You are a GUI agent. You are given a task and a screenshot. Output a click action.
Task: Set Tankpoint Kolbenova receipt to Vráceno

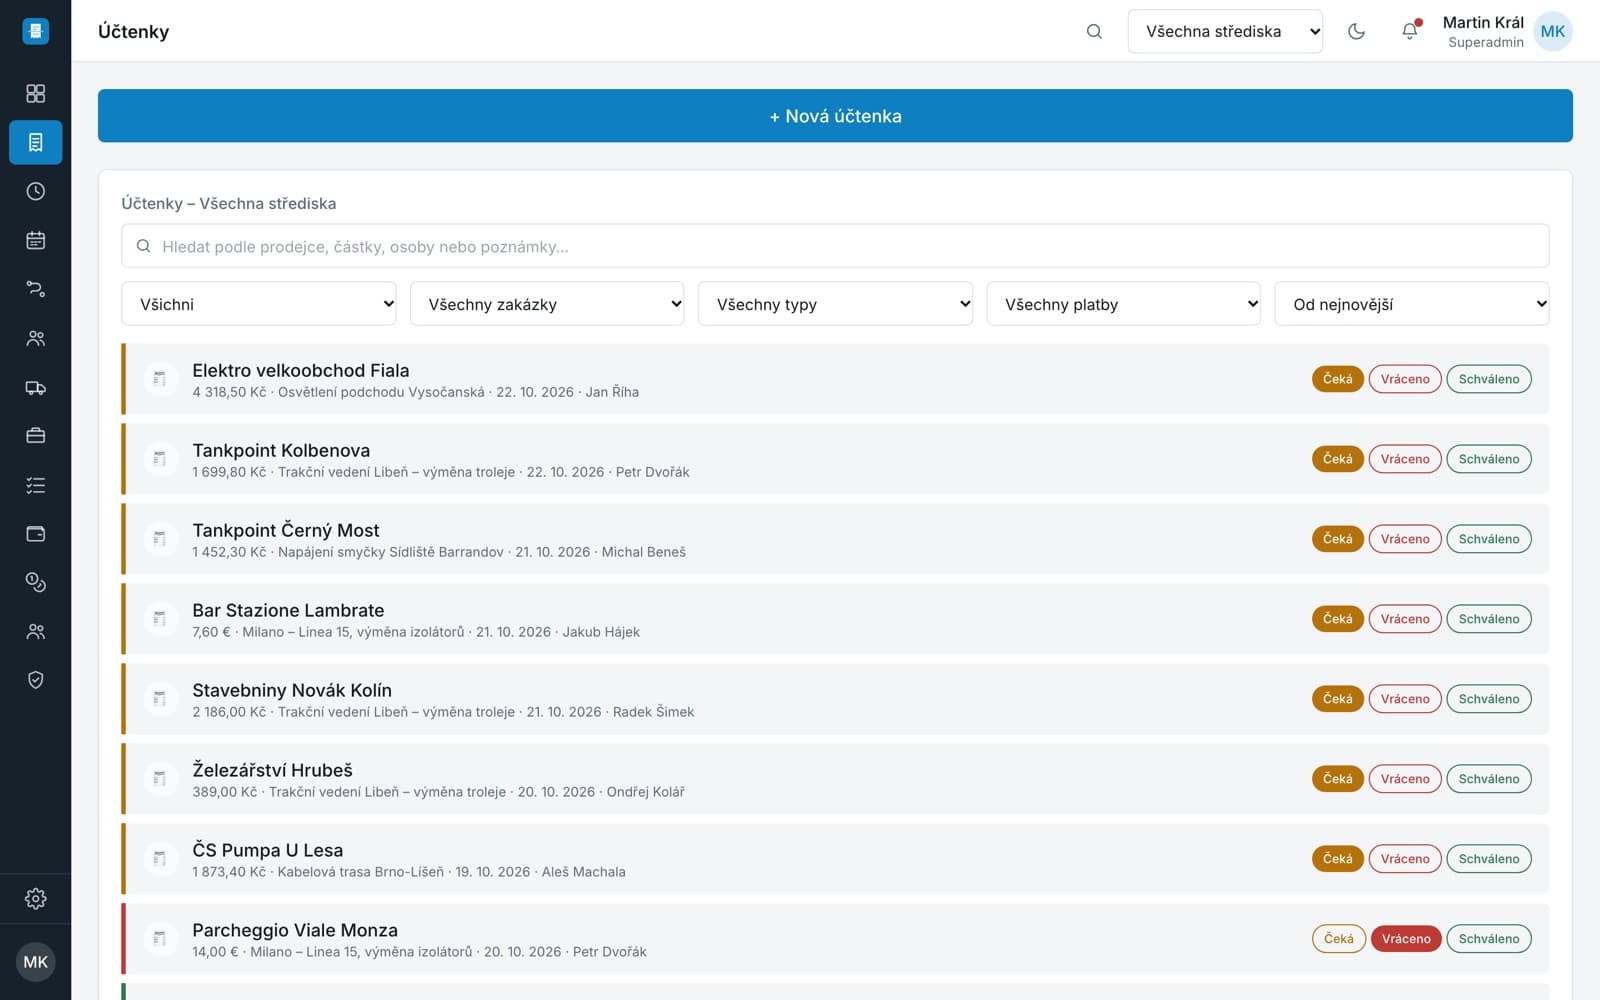[x=1405, y=459]
